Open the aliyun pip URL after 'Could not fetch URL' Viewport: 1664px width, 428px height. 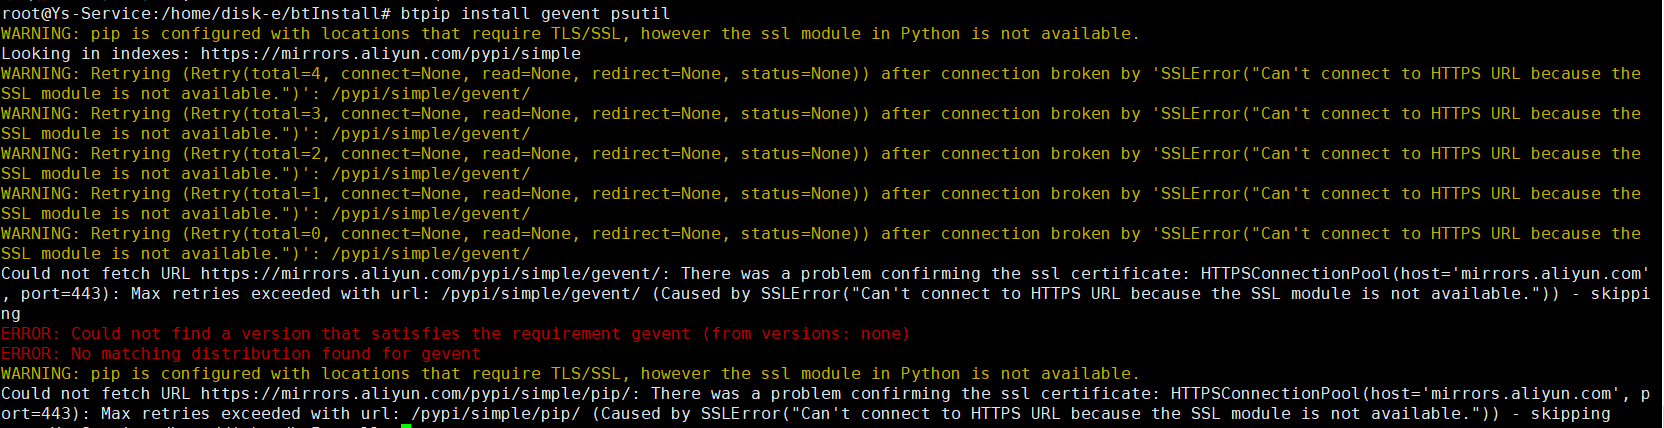point(415,393)
